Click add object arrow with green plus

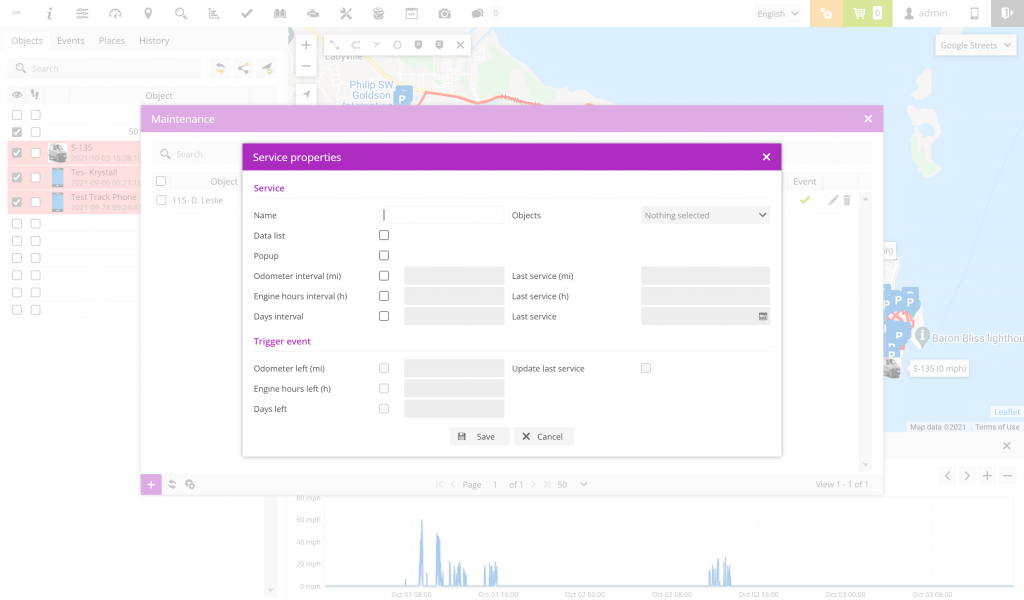pyautogui.click(x=266, y=68)
